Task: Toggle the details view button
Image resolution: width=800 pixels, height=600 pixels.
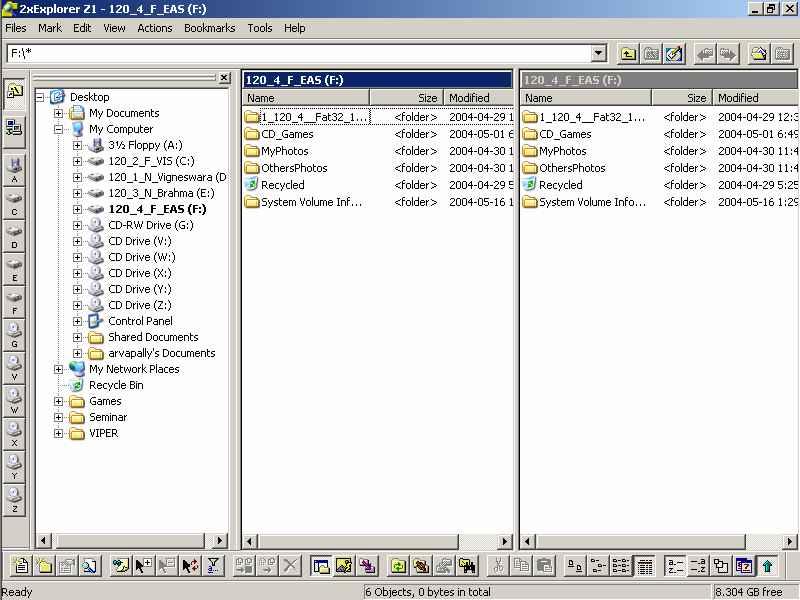Action: (645, 566)
